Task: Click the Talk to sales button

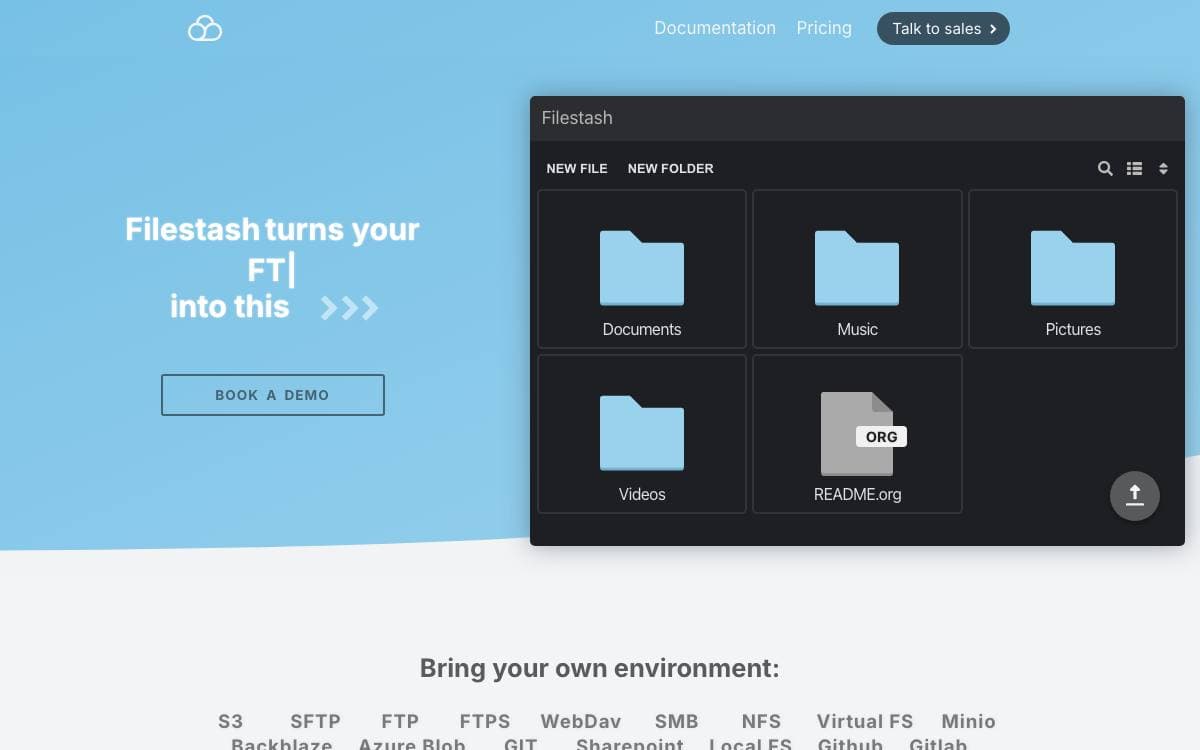Action: [943, 28]
